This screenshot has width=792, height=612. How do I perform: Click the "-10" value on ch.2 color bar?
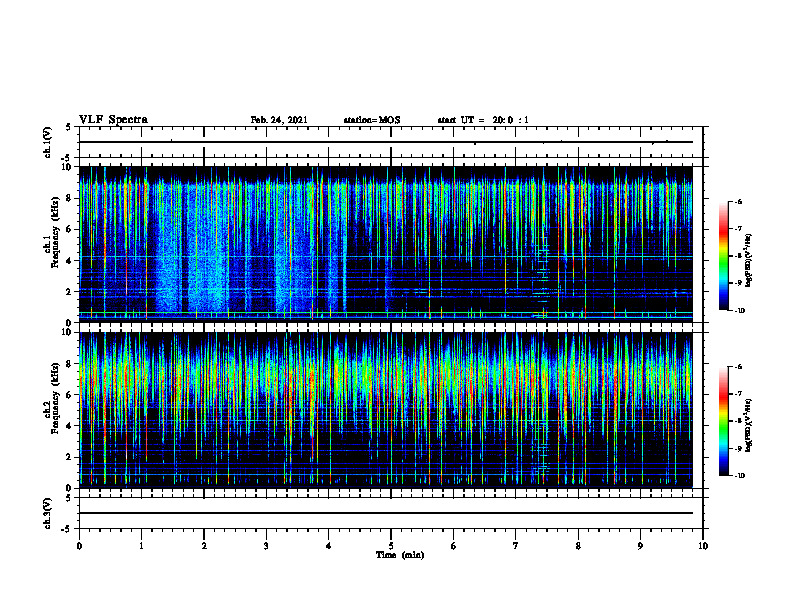point(739,475)
